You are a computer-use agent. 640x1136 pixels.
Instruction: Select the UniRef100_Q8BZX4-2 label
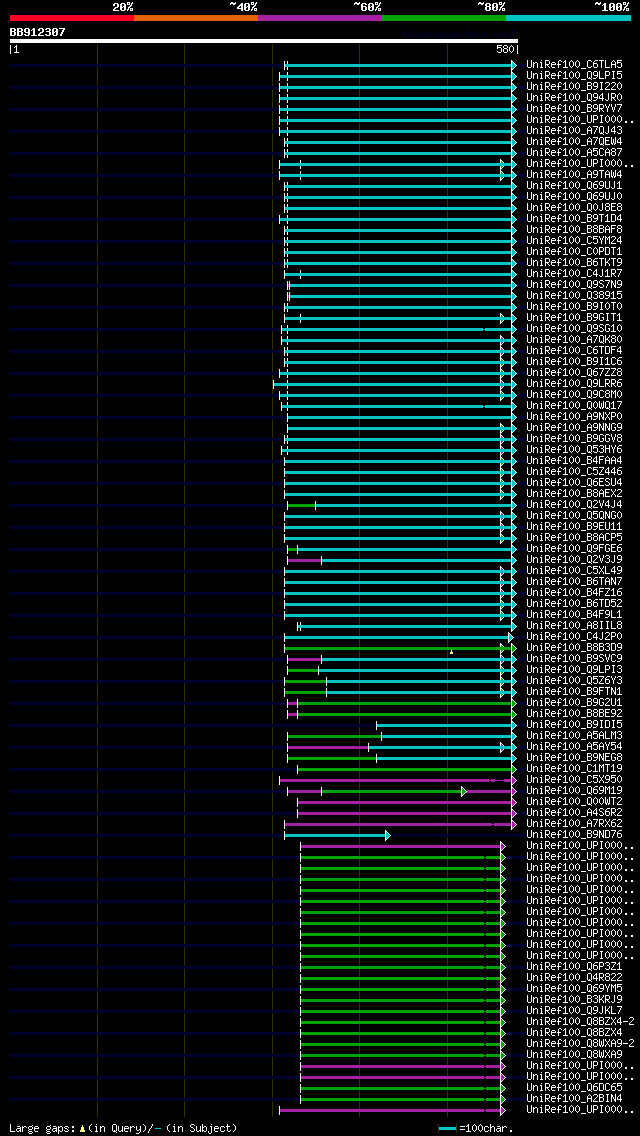581,1022
